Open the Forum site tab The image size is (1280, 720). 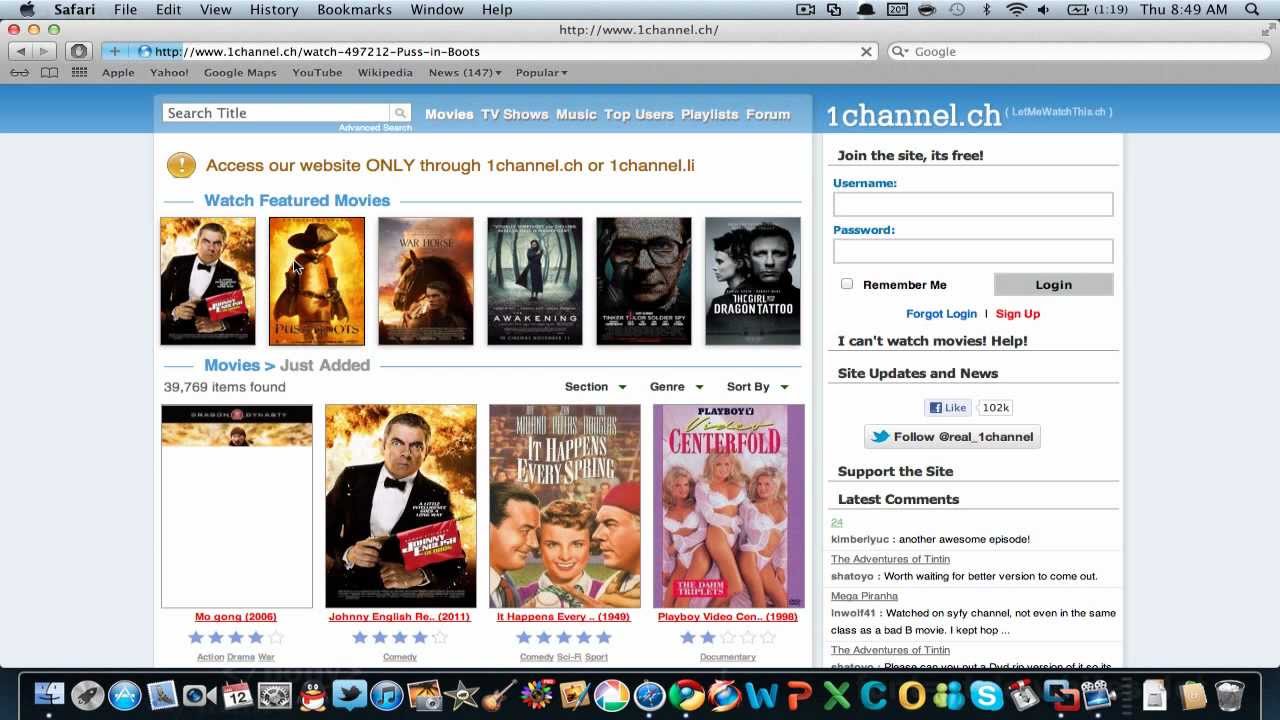(x=768, y=114)
